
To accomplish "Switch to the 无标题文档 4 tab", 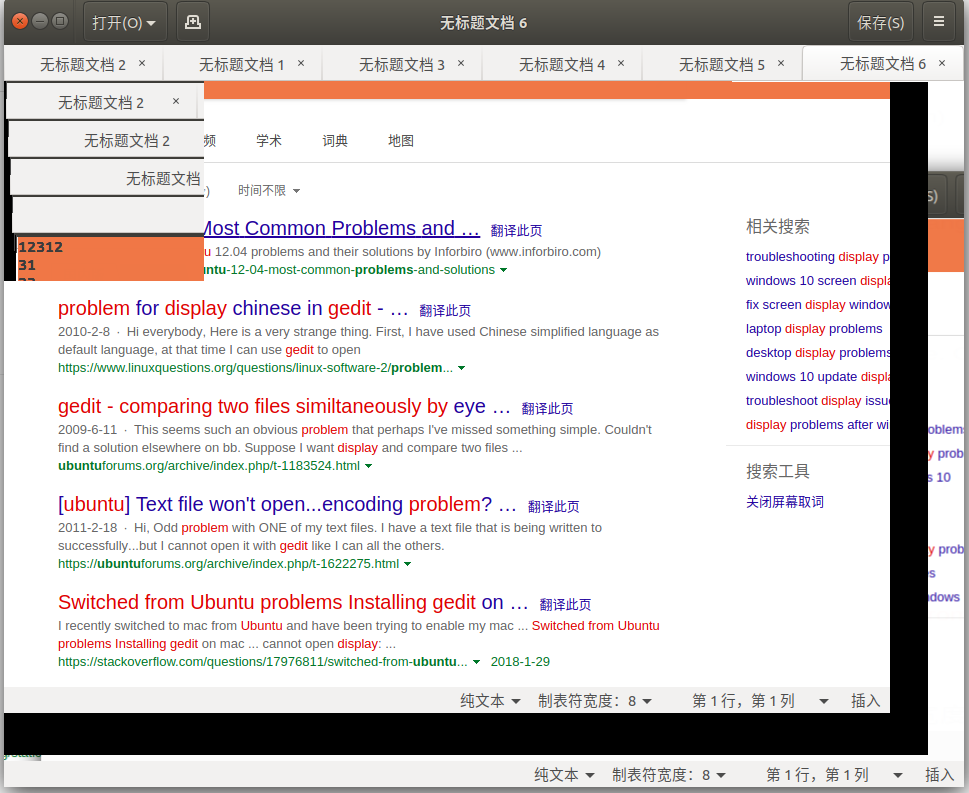I will click(562, 64).
